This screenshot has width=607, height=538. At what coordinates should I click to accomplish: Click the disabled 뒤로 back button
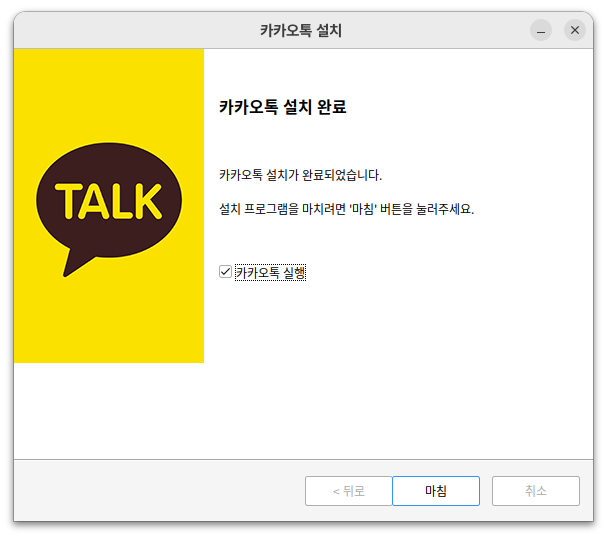pos(349,491)
